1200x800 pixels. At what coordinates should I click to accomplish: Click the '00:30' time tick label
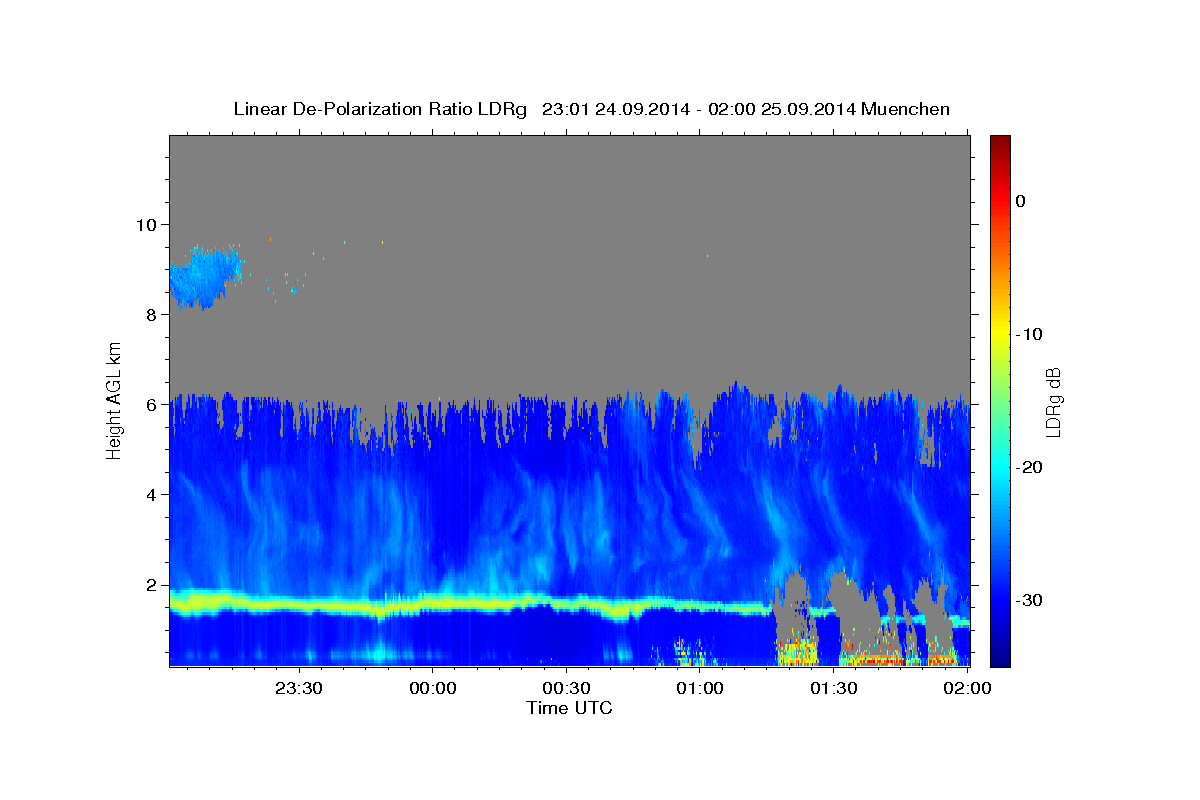tap(566, 688)
